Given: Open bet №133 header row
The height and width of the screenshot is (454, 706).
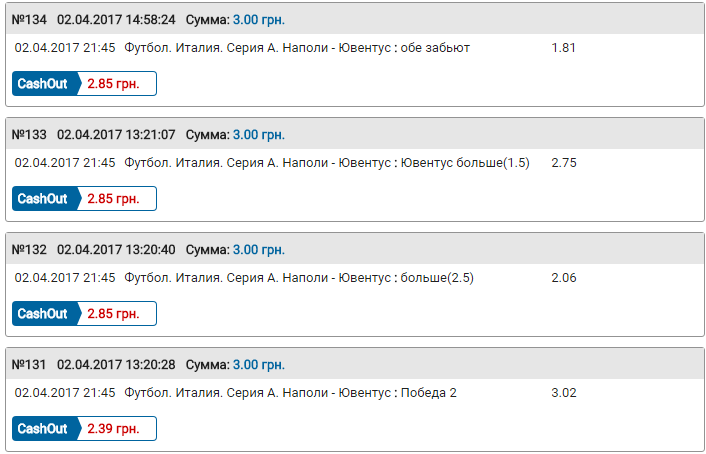Looking at the screenshot, I should 355,134.
